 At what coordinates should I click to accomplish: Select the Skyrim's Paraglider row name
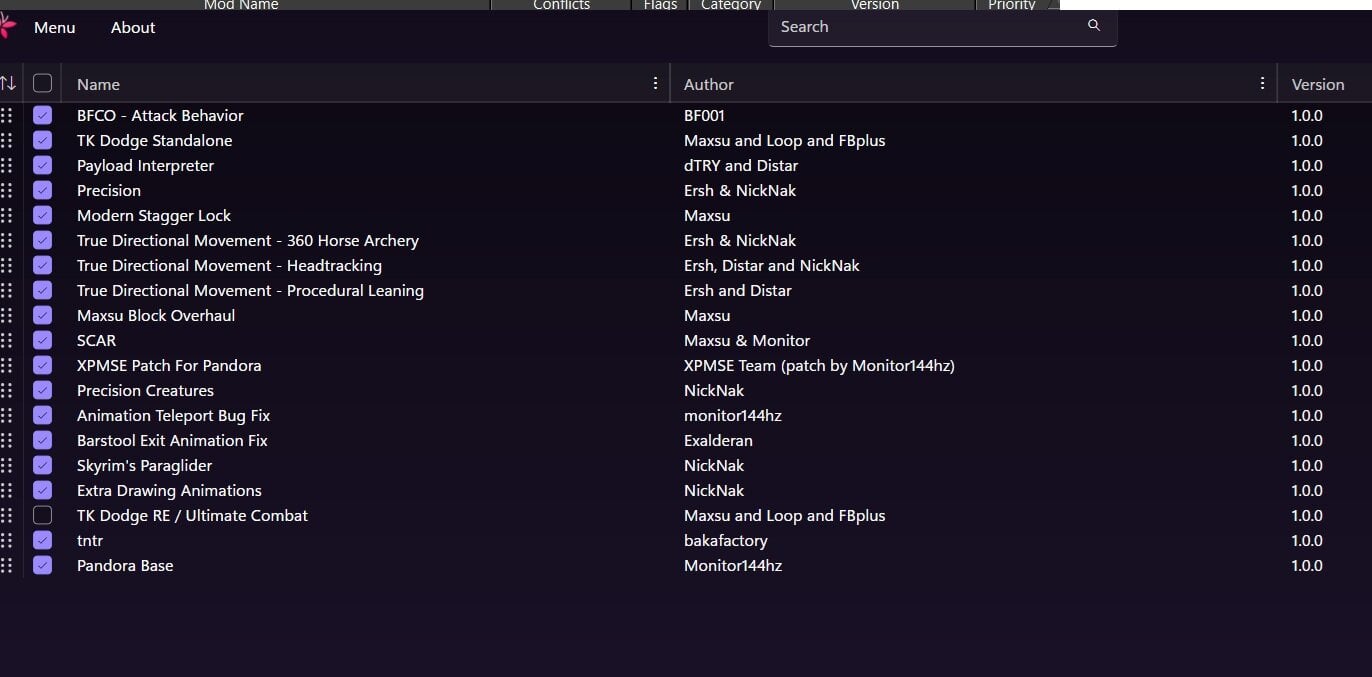click(144, 465)
